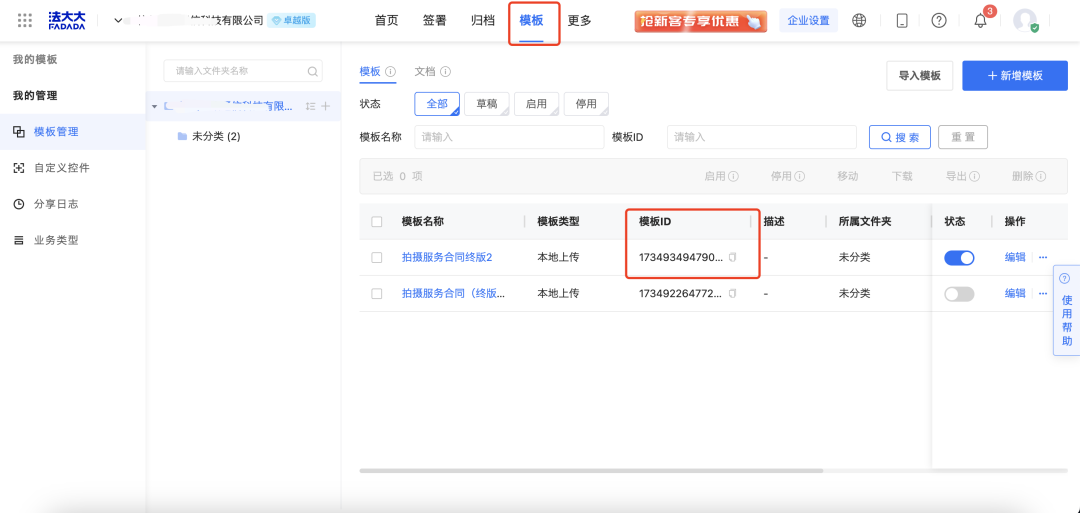The height and width of the screenshot is (513, 1080).
Task: Collapse the company folder tree node
Action: pyautogui.click(x=154, y=106)
